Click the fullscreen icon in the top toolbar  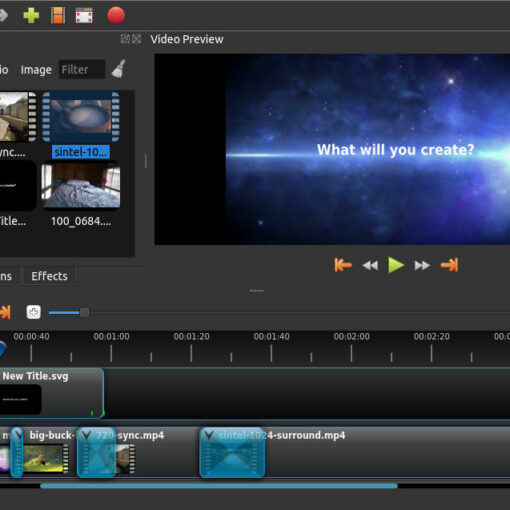tap(84, 15)
